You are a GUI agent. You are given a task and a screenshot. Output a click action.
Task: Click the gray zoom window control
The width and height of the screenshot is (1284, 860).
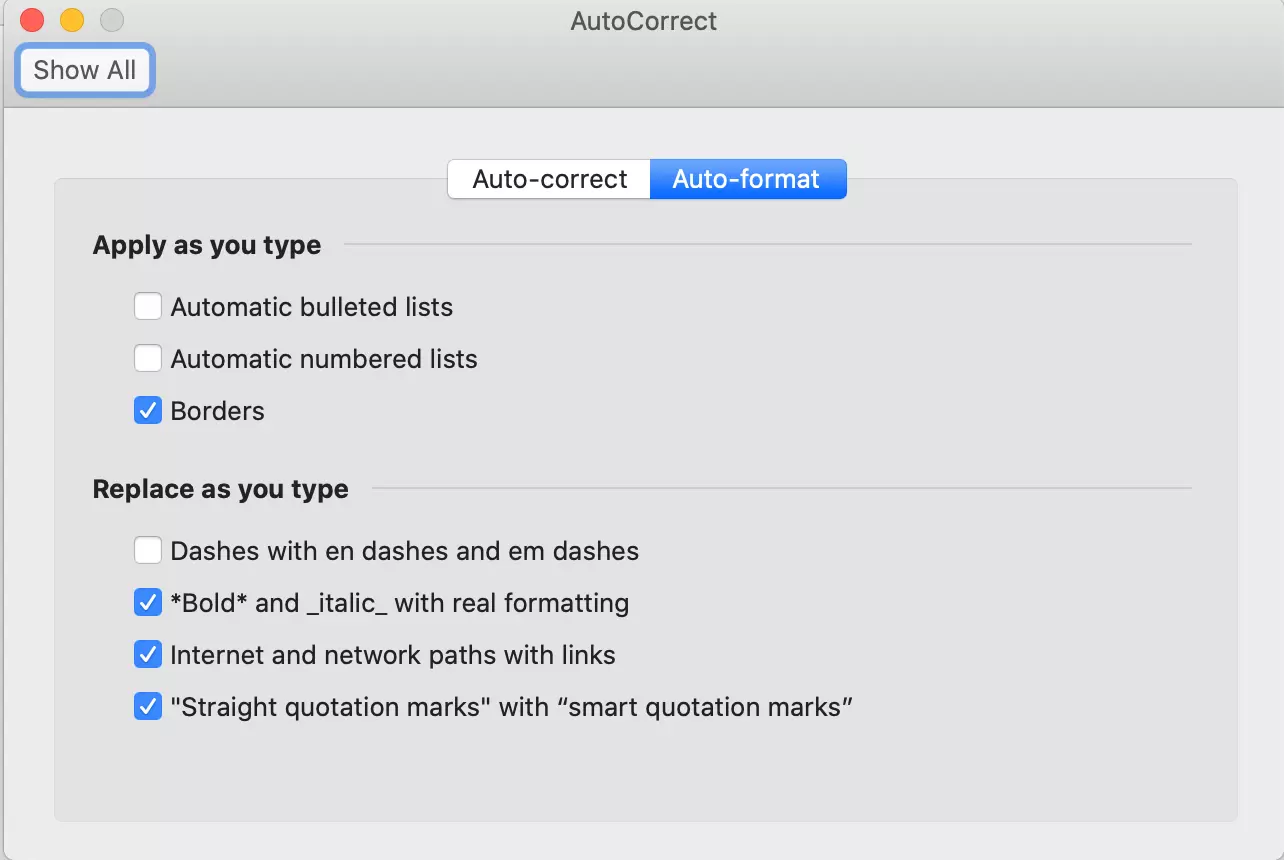111,19
